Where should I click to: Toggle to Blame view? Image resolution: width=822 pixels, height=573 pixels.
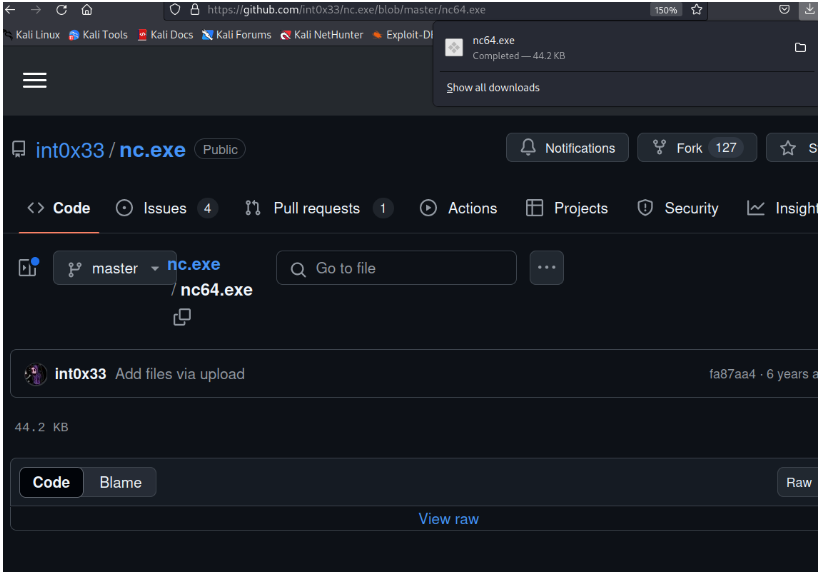click(120, 482)
